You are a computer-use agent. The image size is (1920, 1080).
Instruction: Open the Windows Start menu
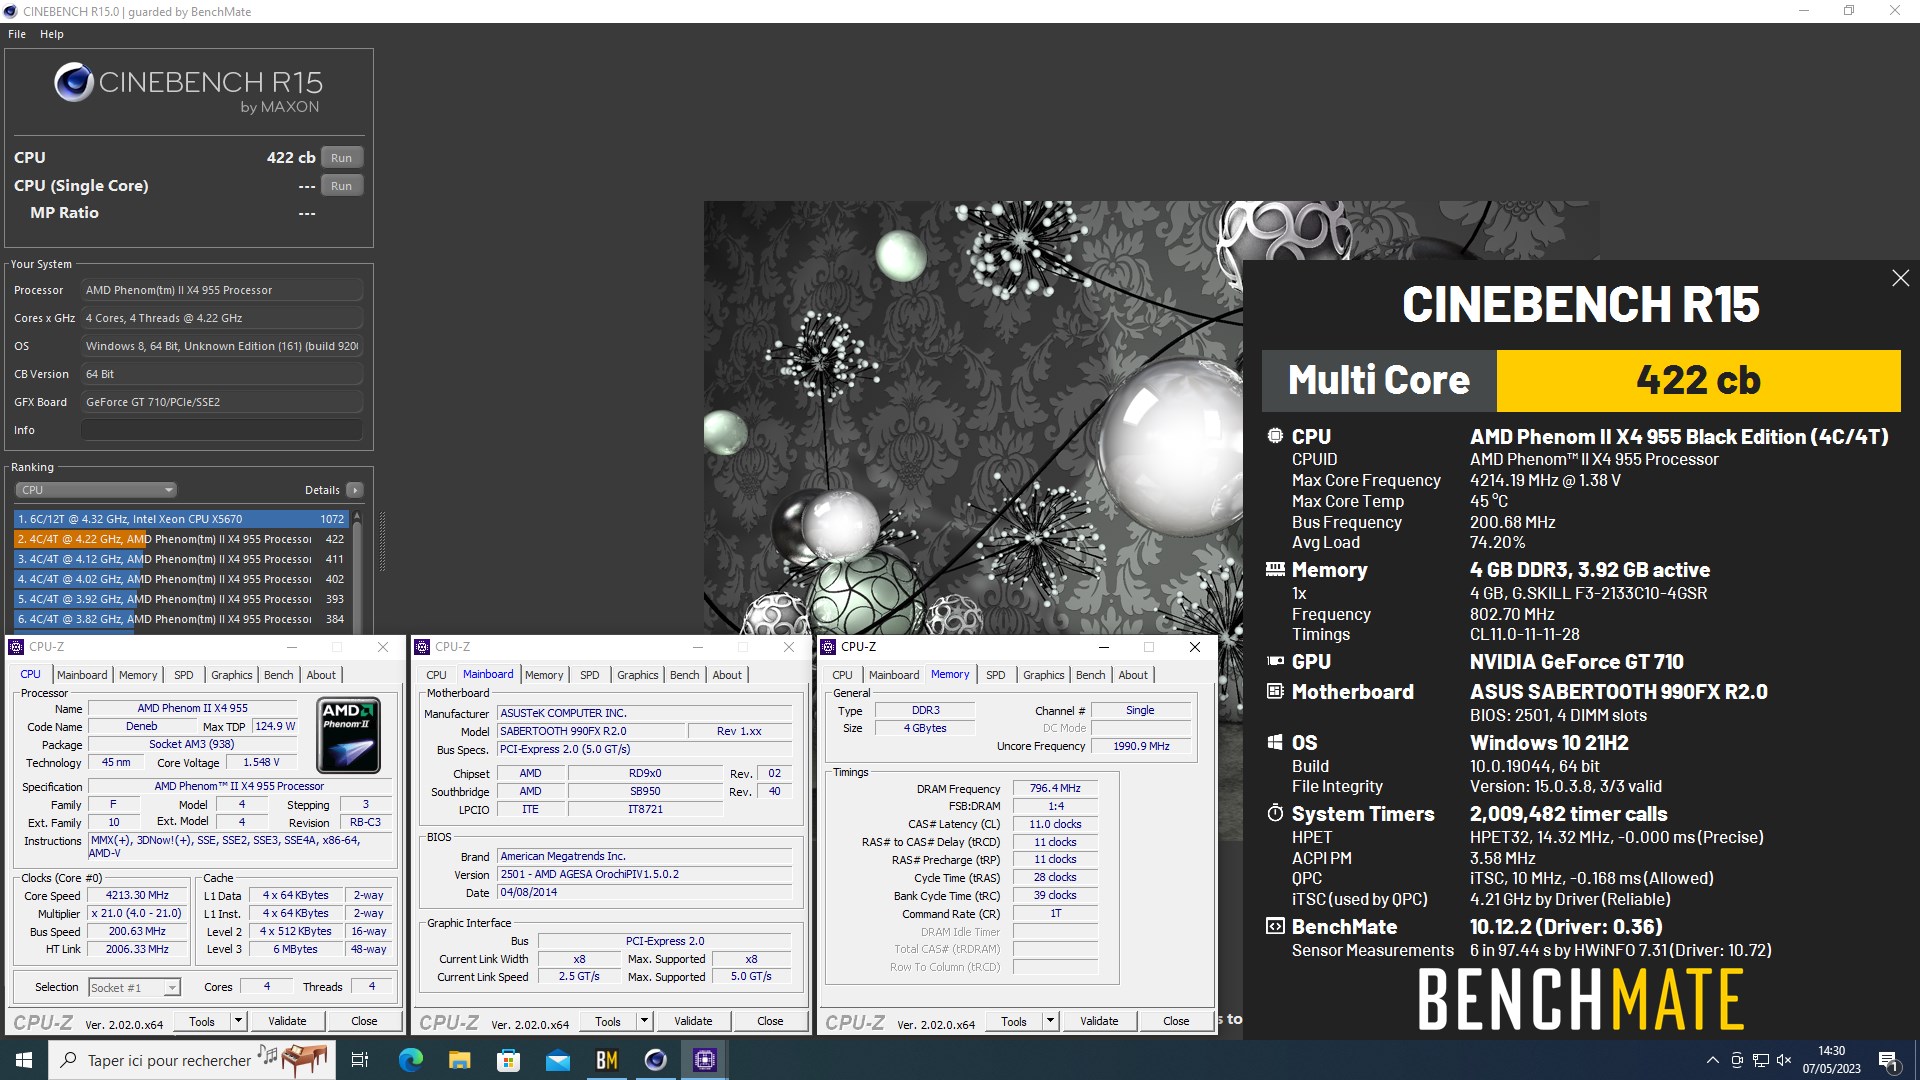(x=24, y=1060)
